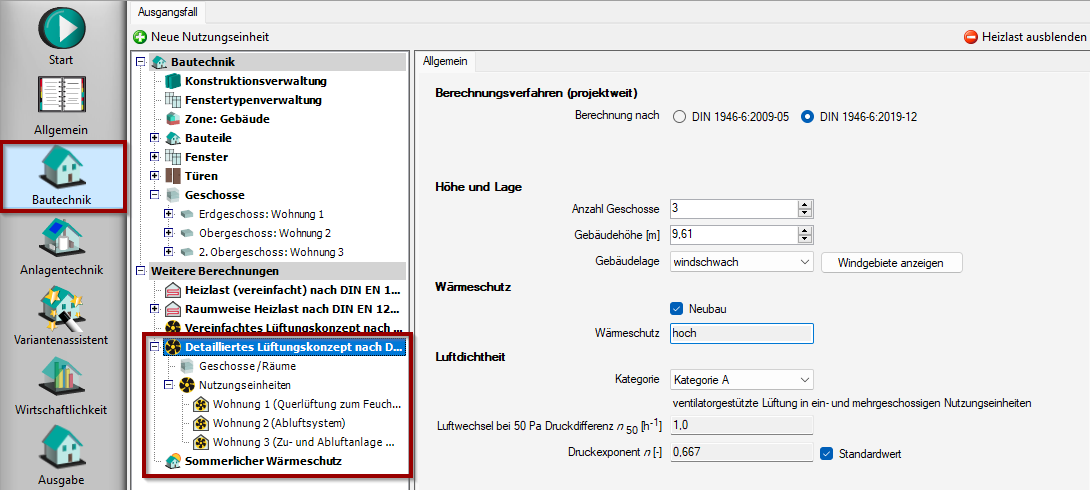Open the Allgemein notebook icon
Viewport: 1090px width, 490px height.
61,97
